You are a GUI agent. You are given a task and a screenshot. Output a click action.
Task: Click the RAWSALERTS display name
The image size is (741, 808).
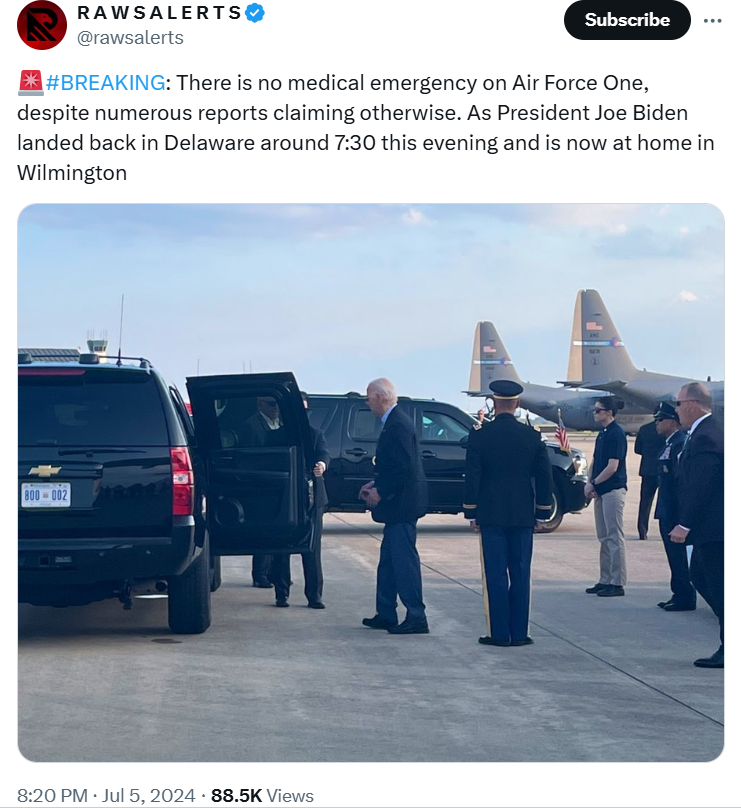159,13
